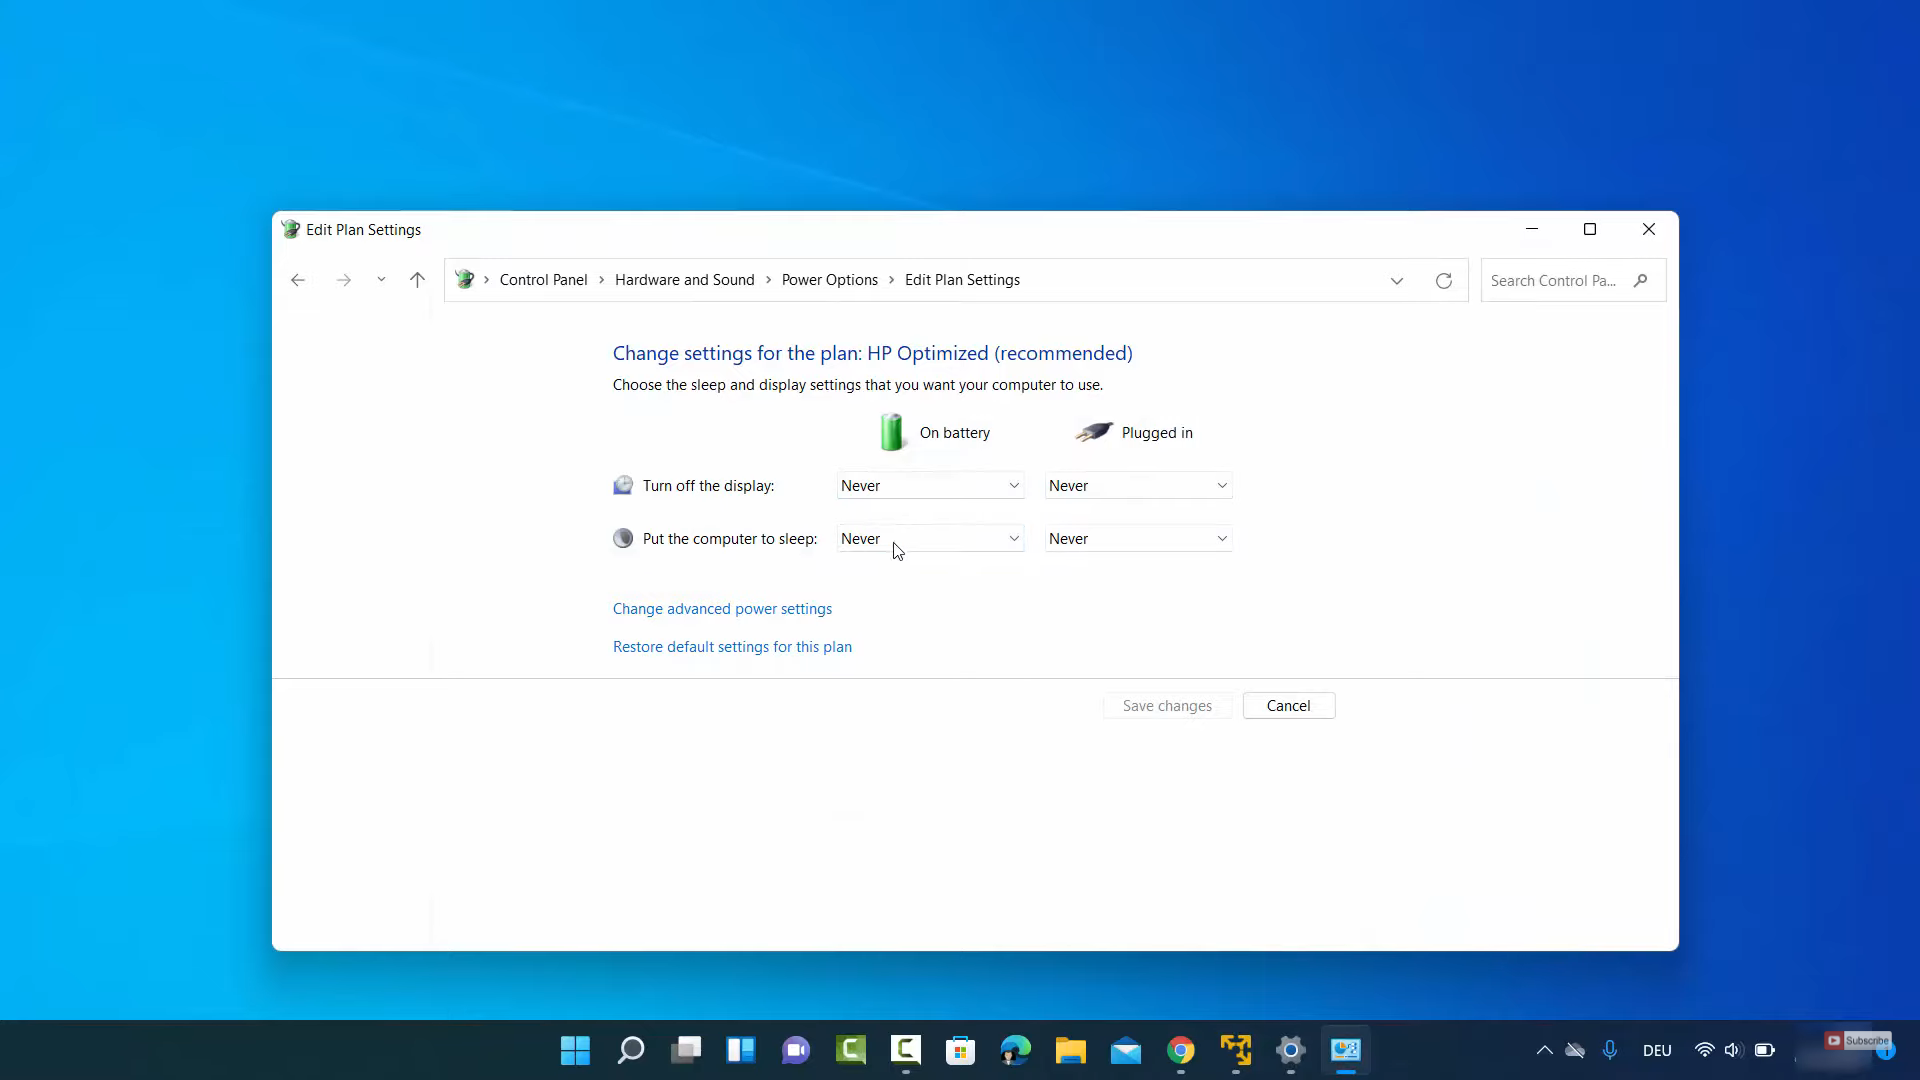Screen dimensions: 1920x1080
Task: Expand the address bar history chevron
Action: (1396, 281)
